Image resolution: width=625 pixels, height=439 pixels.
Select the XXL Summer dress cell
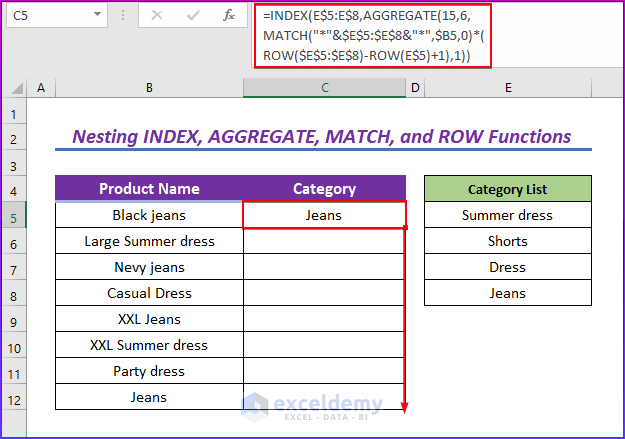[x=149, y=345]
